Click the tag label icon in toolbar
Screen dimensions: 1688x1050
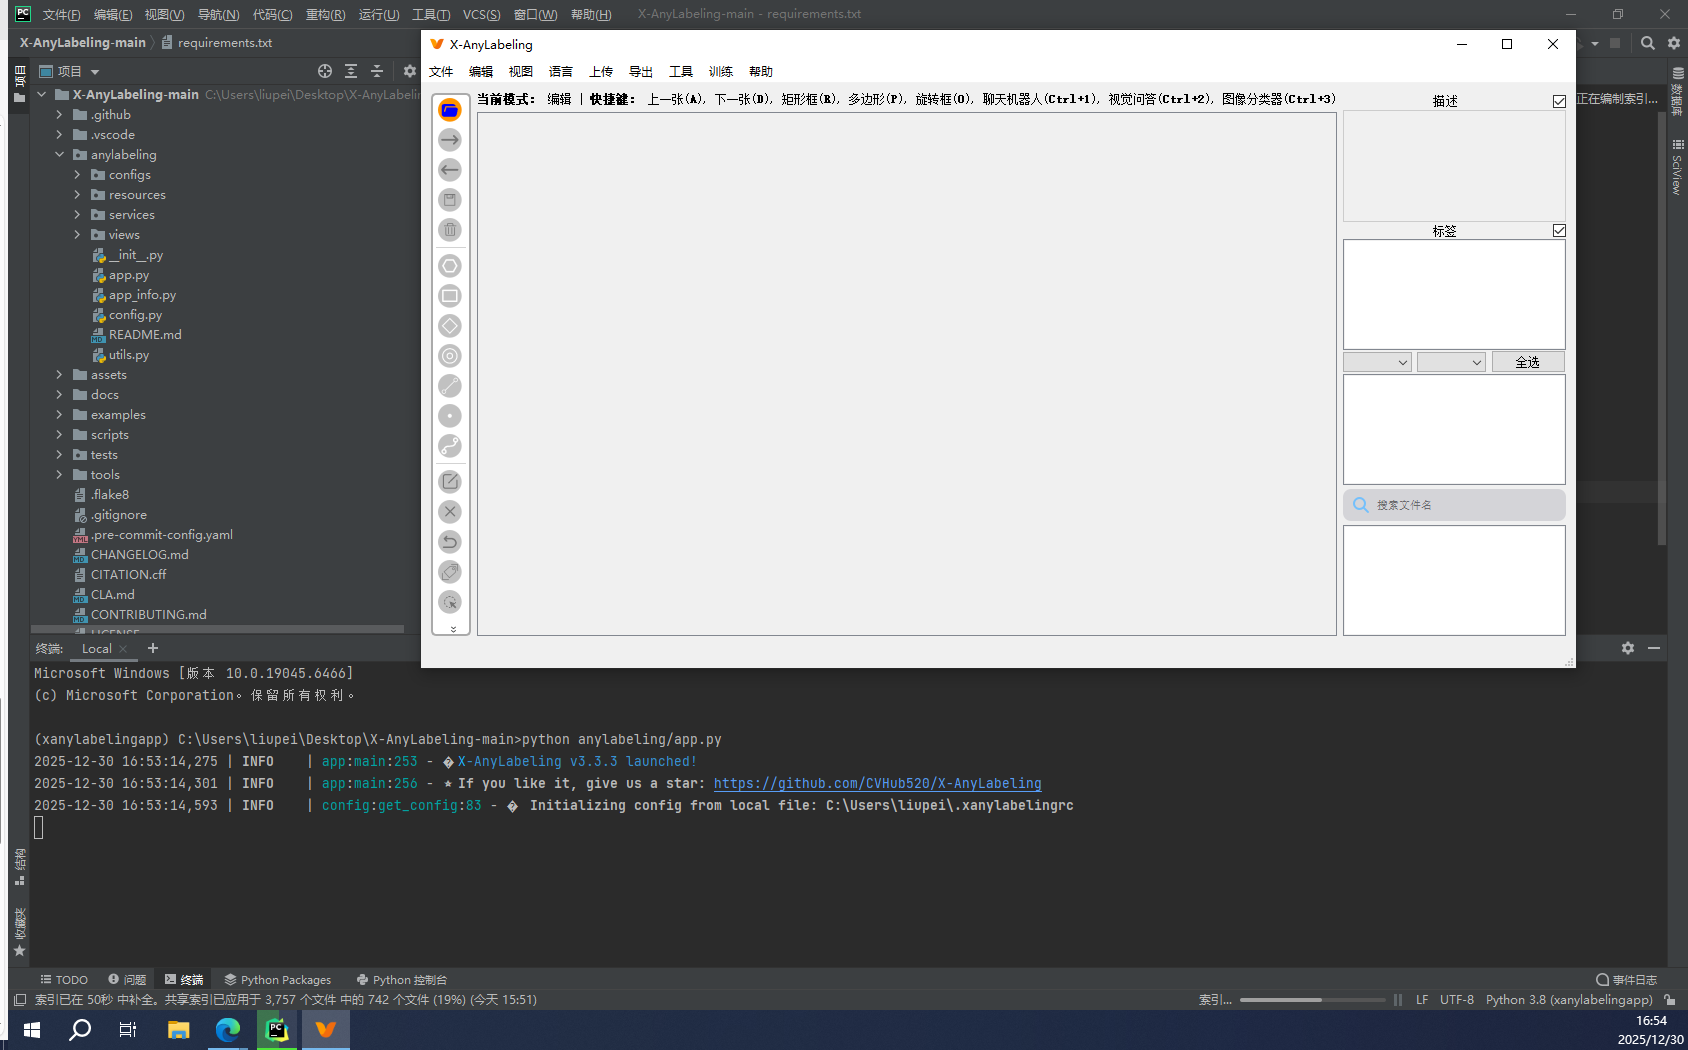coord(450,572)
